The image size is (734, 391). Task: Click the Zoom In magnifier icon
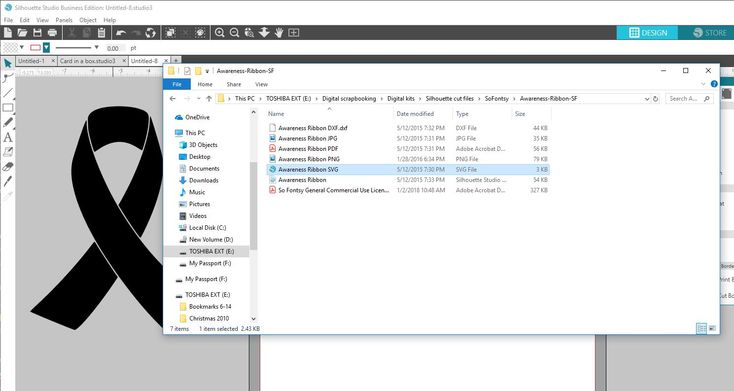[220, 32]
